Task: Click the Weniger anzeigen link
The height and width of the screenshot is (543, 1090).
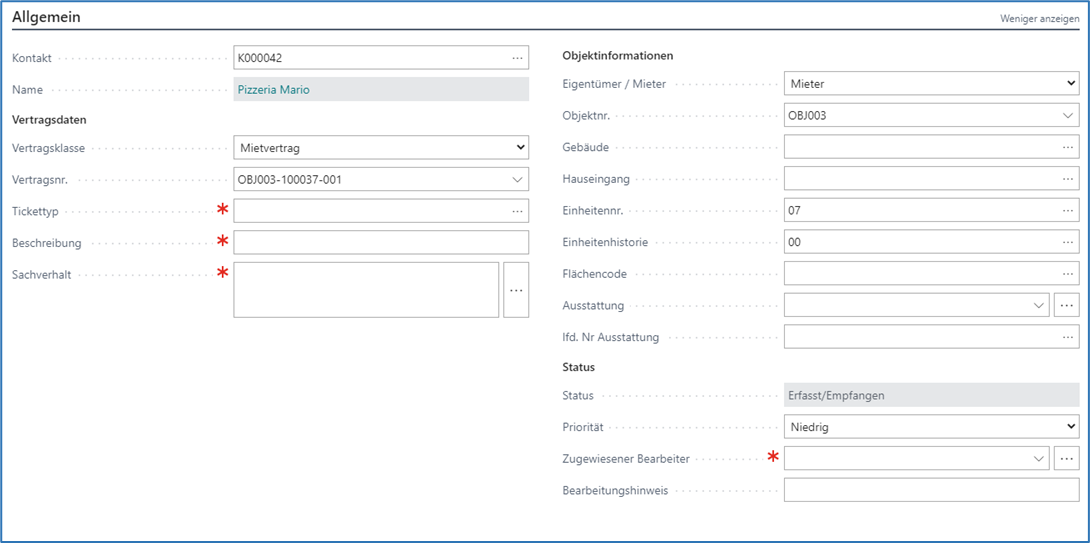Action: coord(1039,19)
